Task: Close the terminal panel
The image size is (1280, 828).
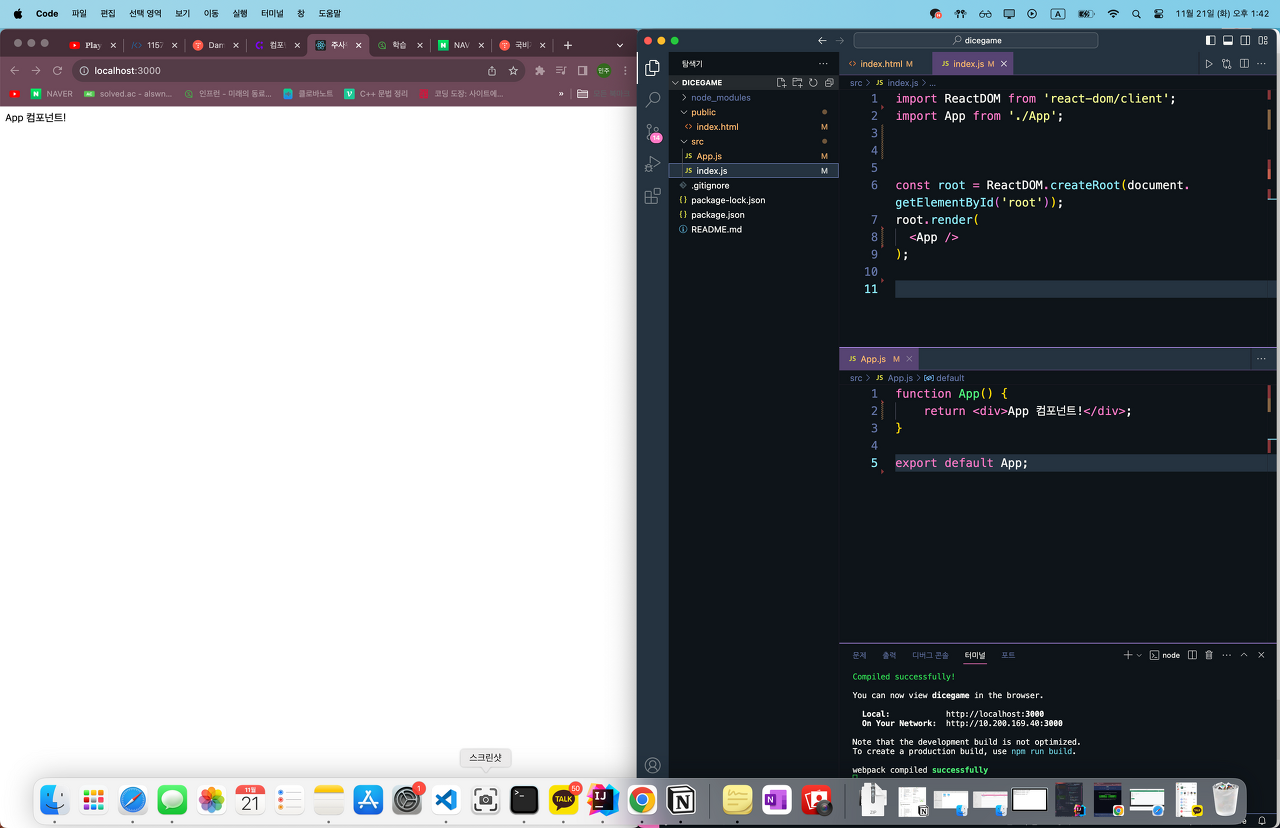Action: (x=1262, y=655)
